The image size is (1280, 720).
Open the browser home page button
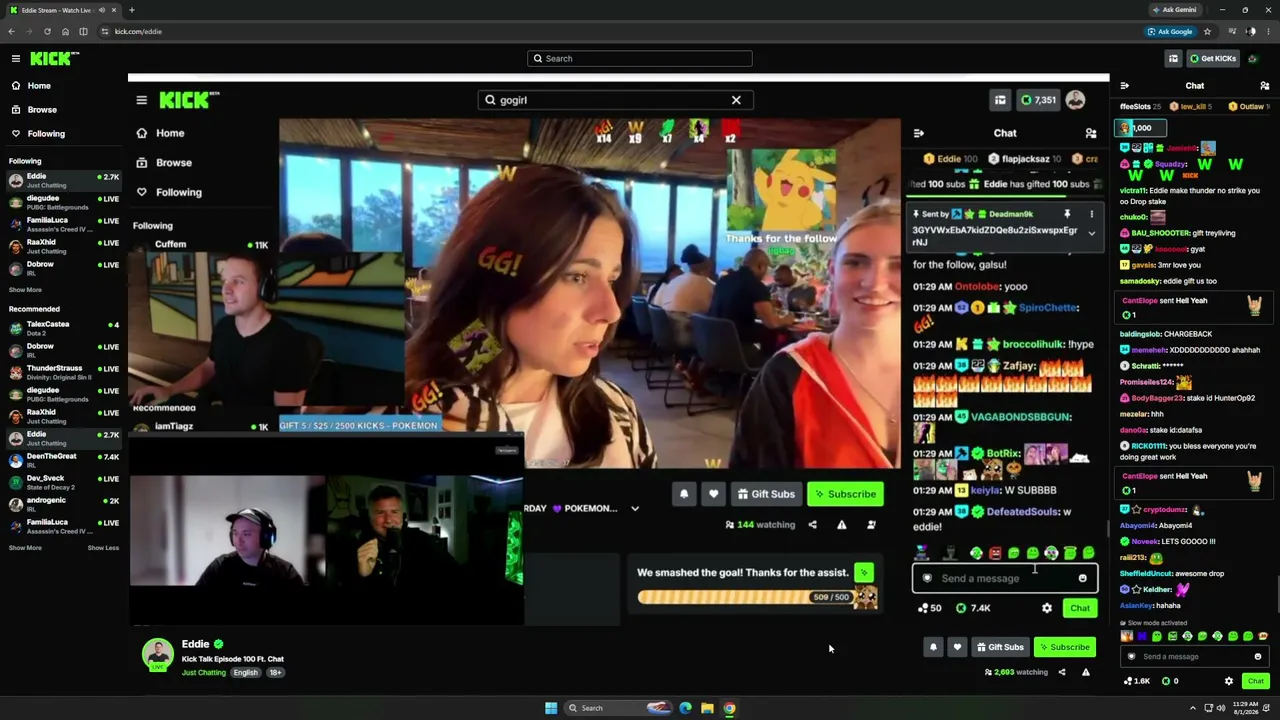click(x=65, y=31)
